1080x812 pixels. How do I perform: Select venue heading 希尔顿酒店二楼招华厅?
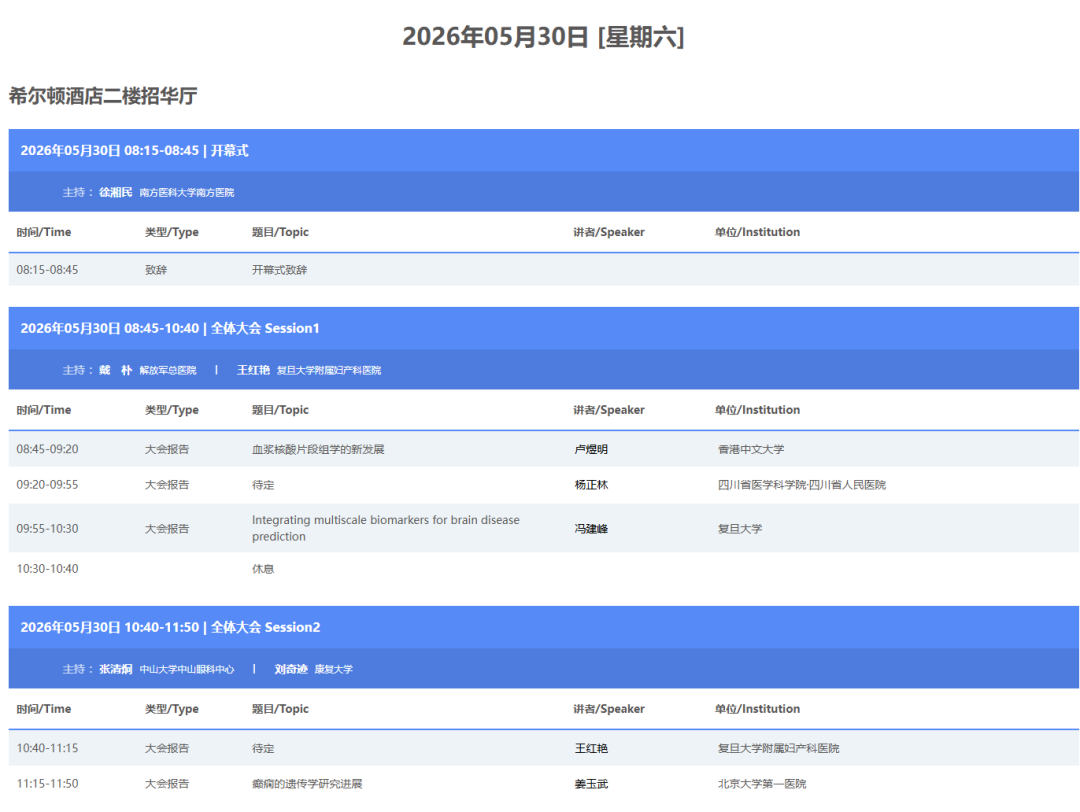tap(103, 96)
